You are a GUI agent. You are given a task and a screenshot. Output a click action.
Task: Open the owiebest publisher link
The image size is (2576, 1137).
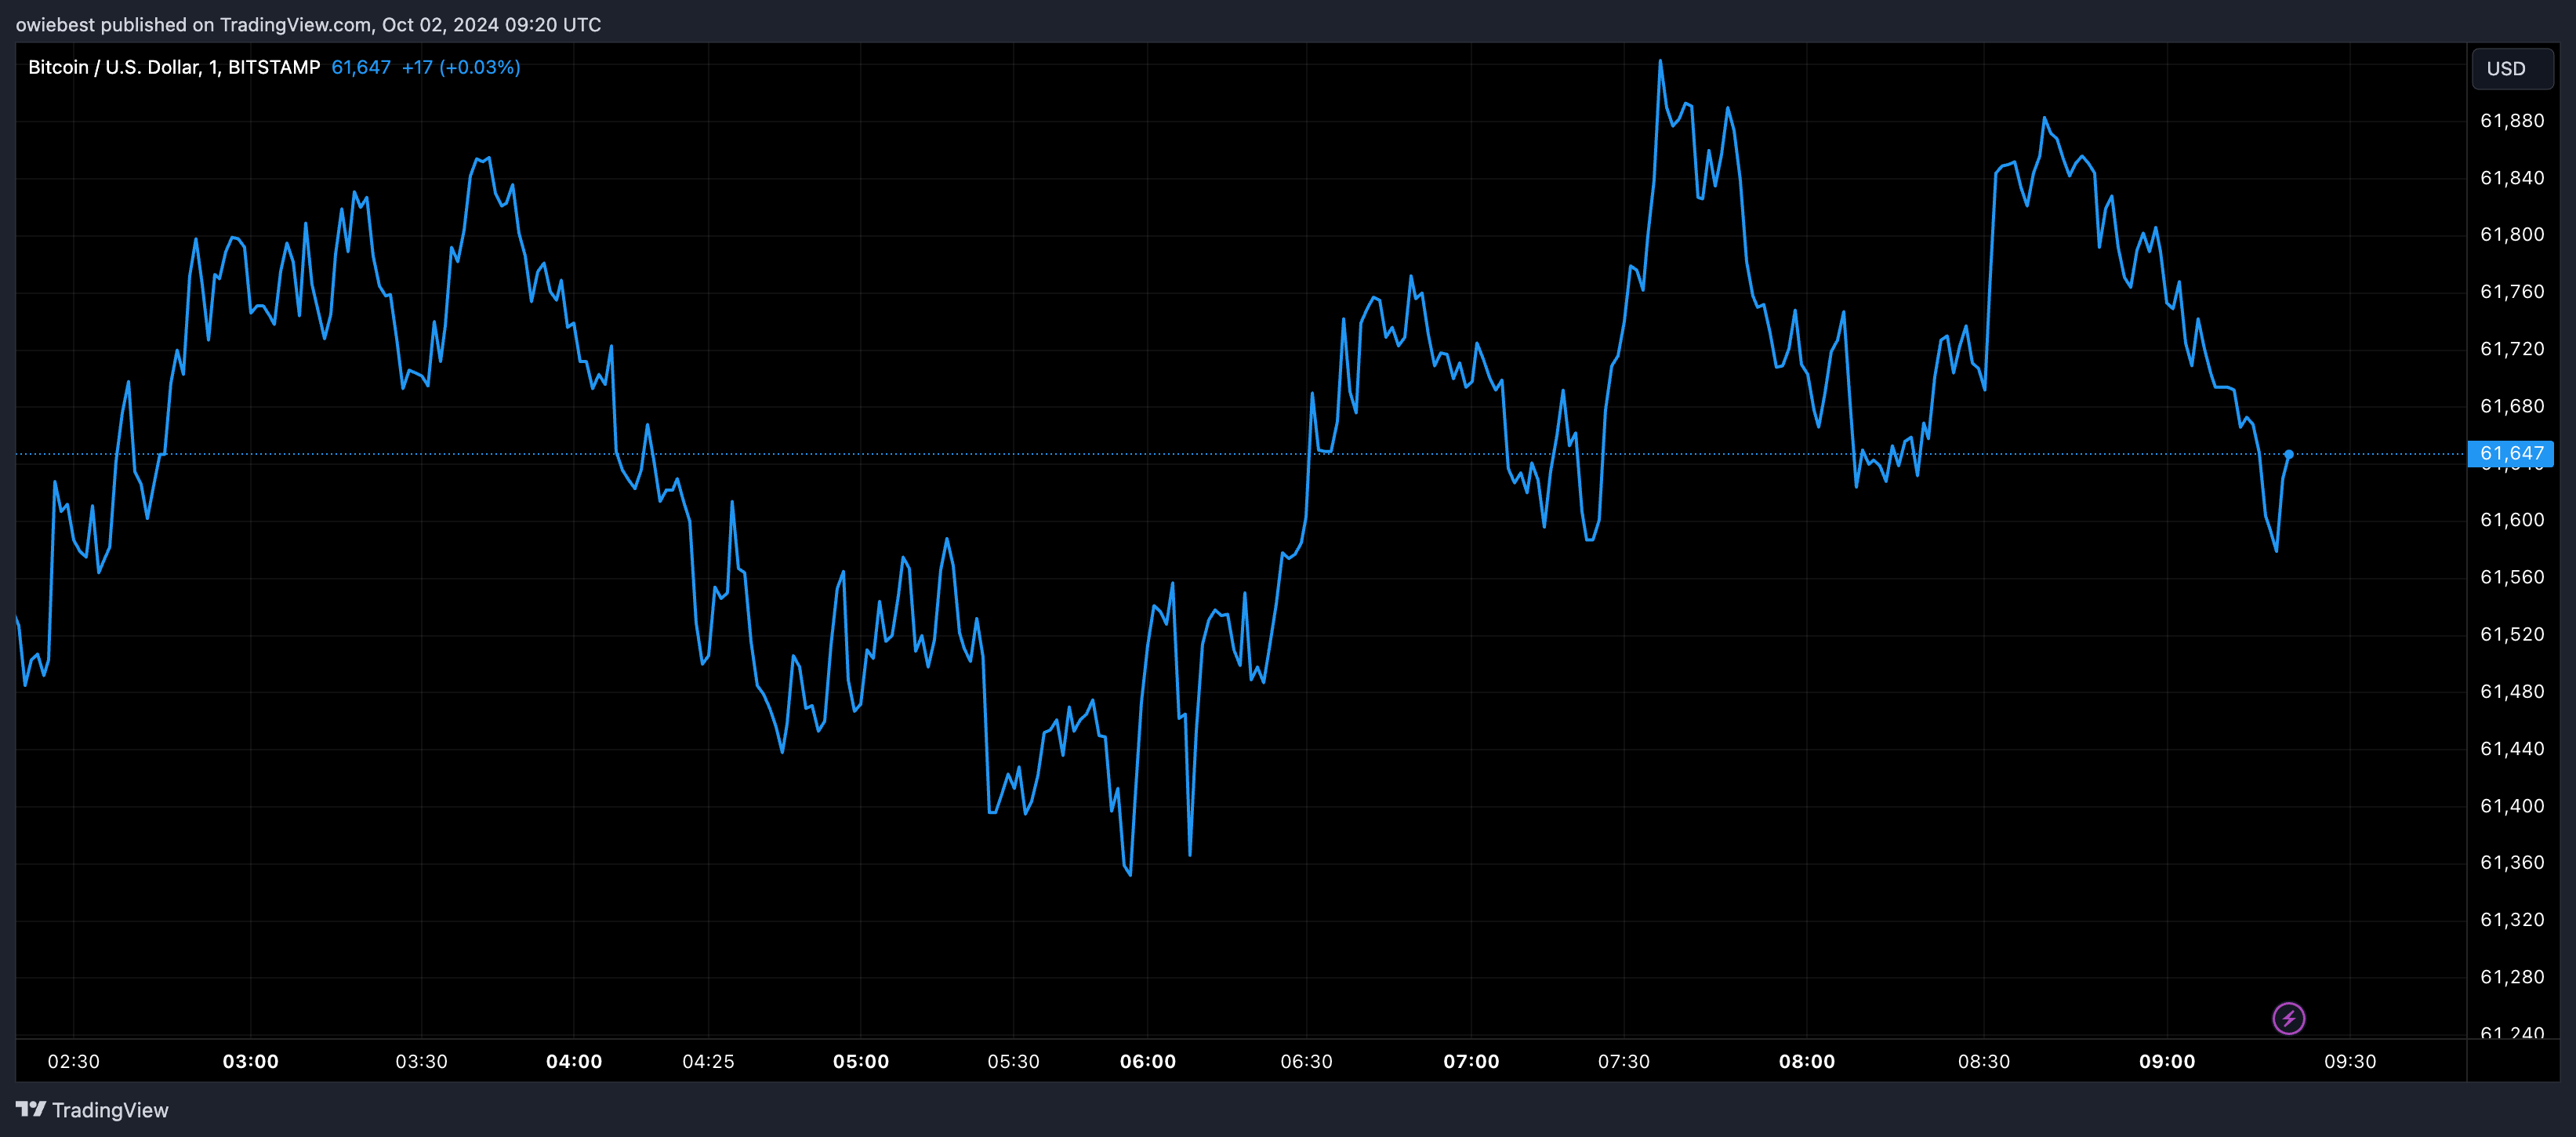pos(58,24)
